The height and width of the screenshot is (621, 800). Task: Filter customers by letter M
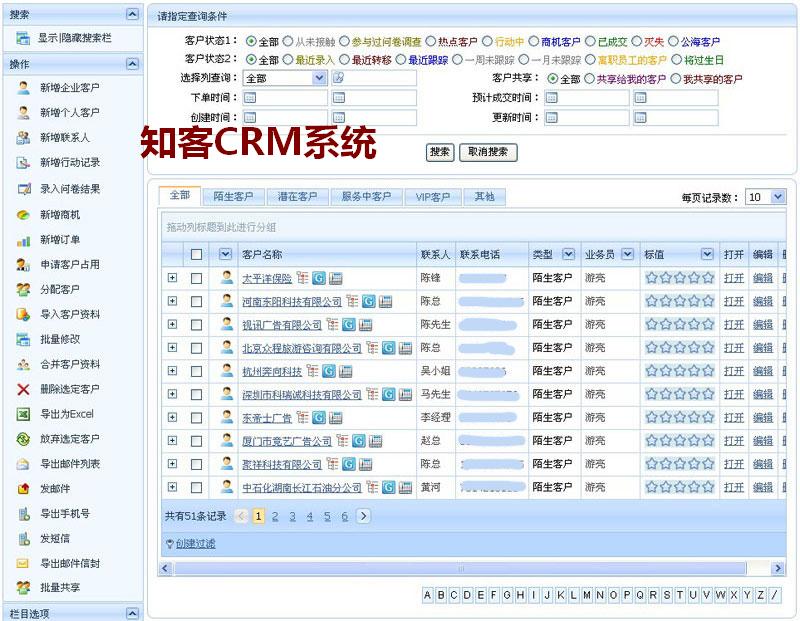pyautogui.click(x=587, y=595)
